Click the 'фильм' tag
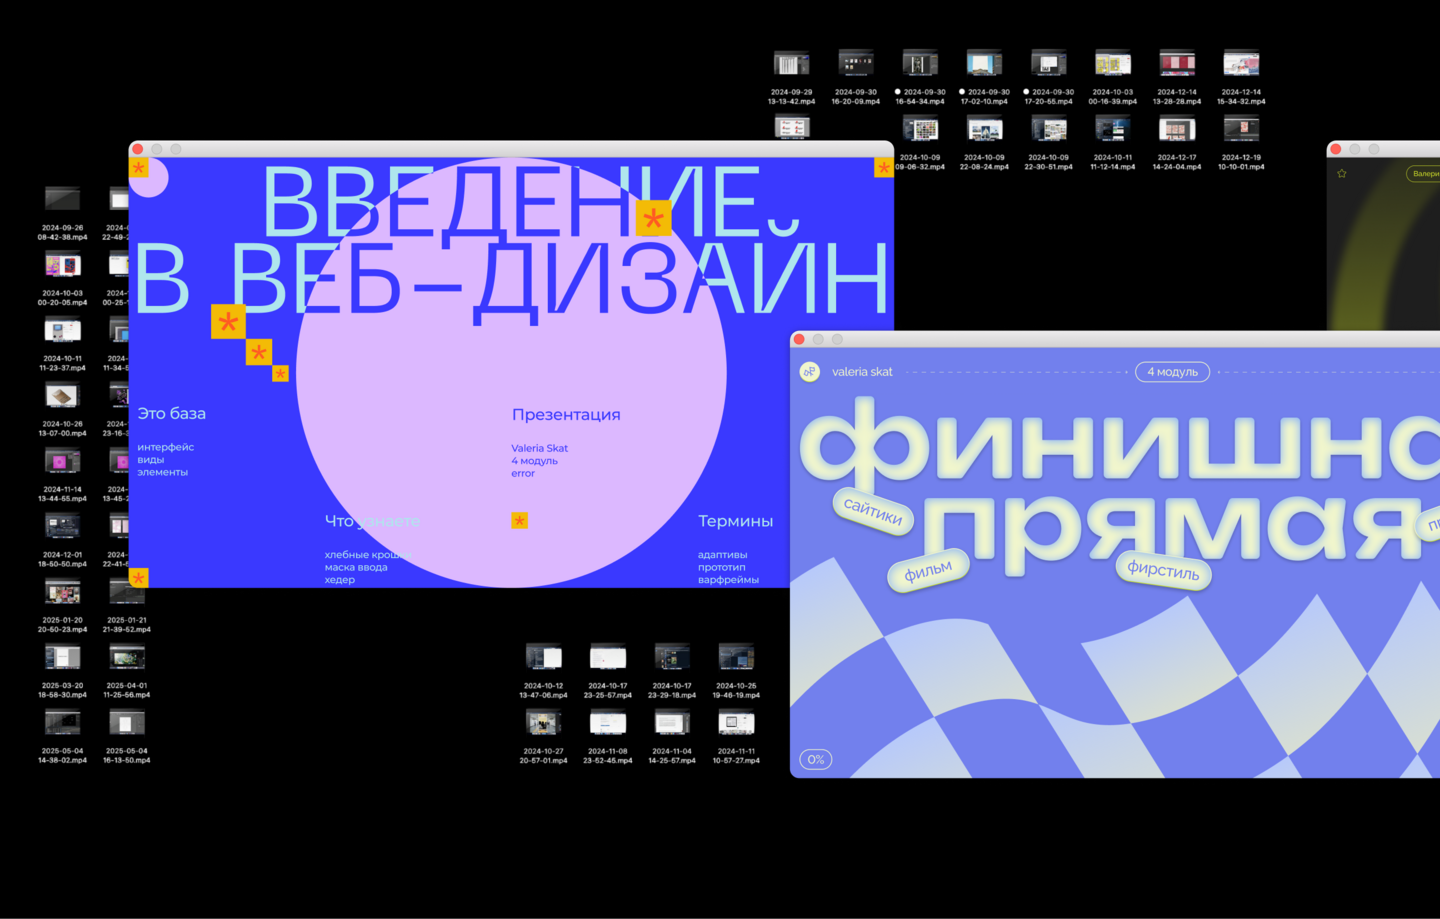Viewport: 1440px width, 919px height. (928, 570)
